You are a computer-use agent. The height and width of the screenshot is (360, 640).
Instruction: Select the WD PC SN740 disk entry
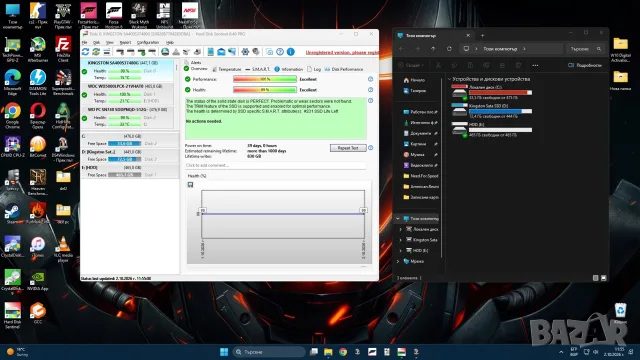click(127, 117)
